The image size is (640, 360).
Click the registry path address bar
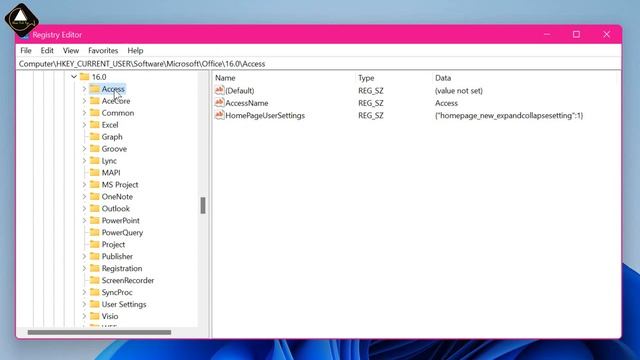pyautogui.click(x=318, y=64)
